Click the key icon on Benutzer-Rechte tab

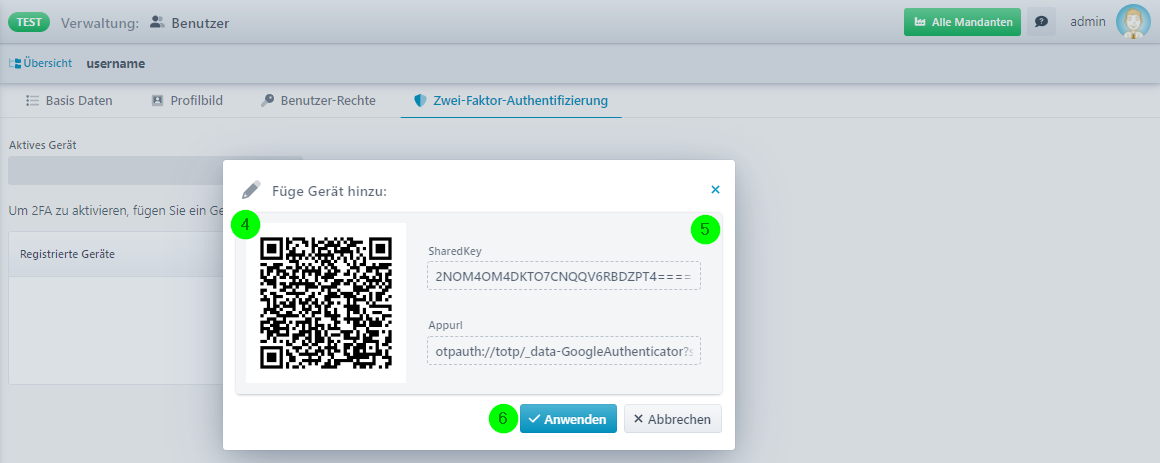coord(267,101)
